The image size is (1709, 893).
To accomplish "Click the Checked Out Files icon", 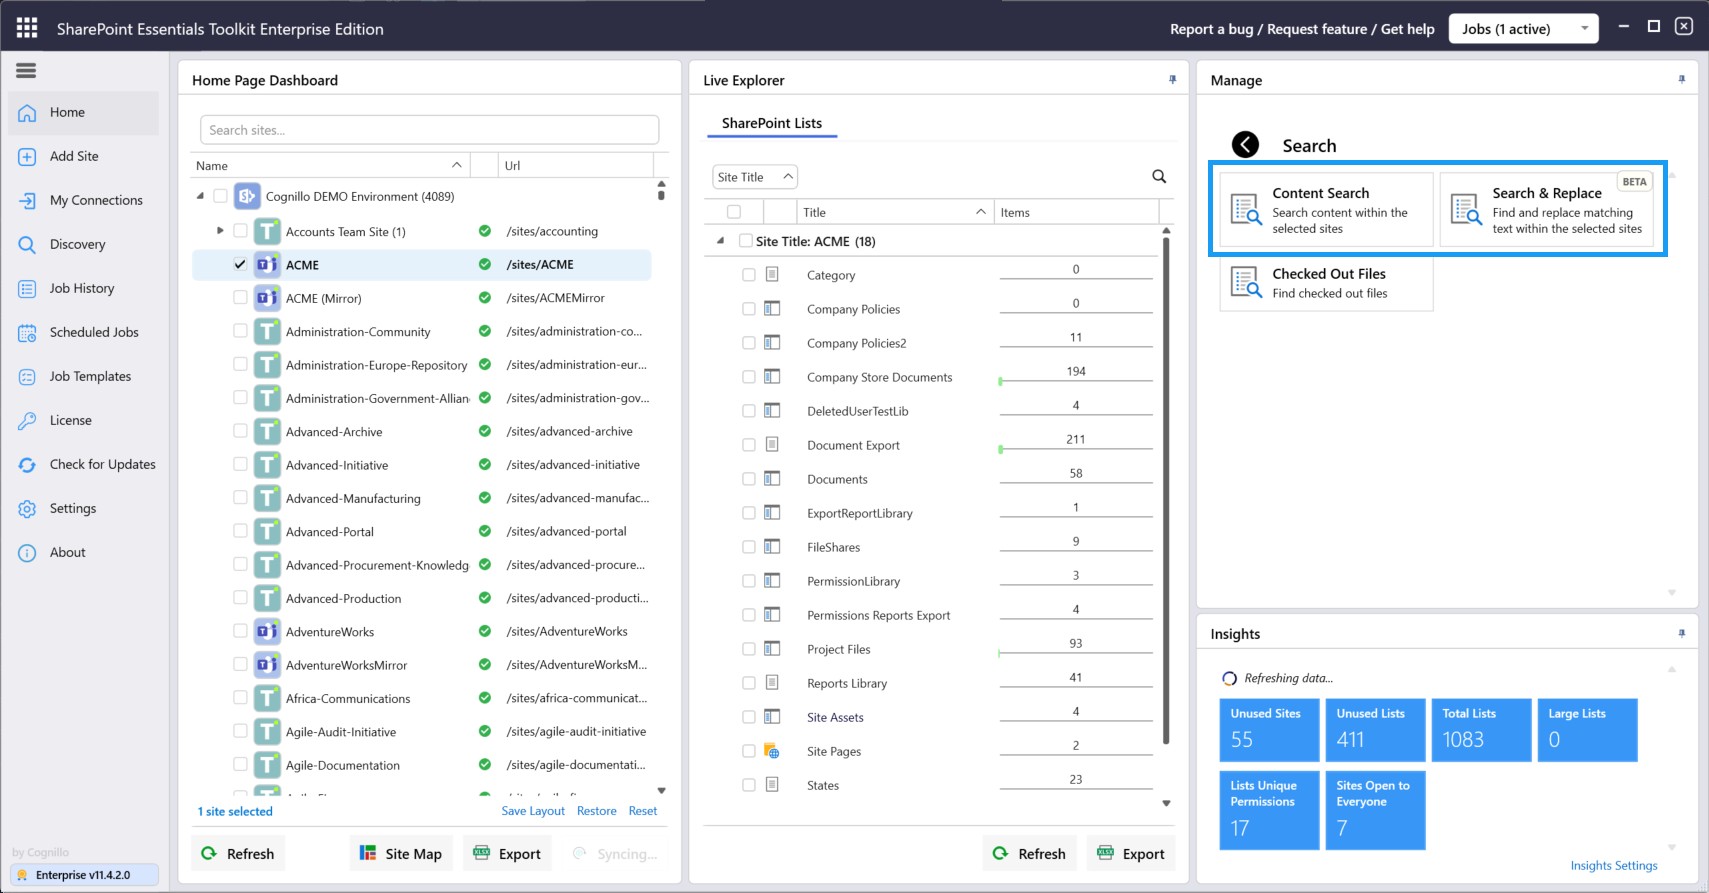I will click(1245, 283).
